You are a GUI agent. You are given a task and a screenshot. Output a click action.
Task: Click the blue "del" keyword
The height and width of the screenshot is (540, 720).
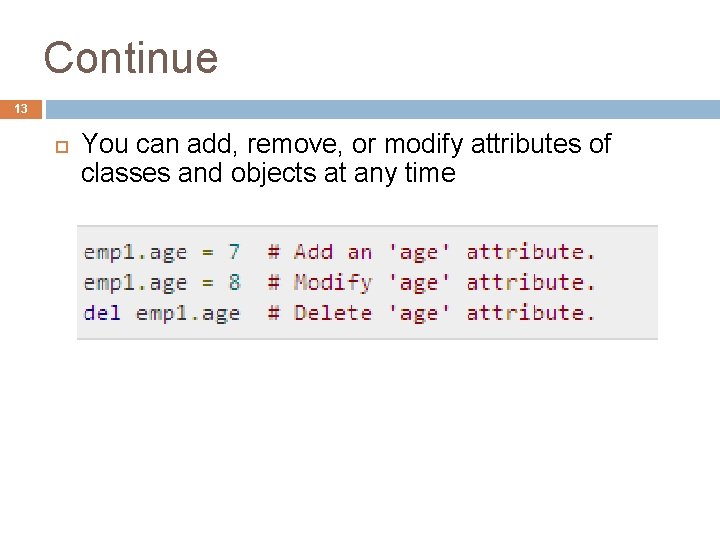pos(102,312)
